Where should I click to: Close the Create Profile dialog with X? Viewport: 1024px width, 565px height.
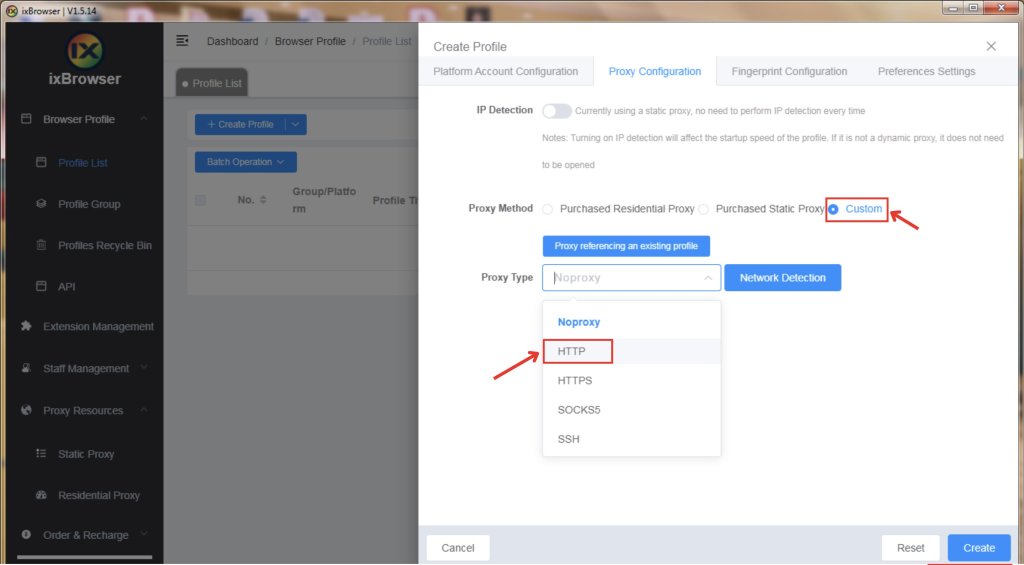click(991, 46)
